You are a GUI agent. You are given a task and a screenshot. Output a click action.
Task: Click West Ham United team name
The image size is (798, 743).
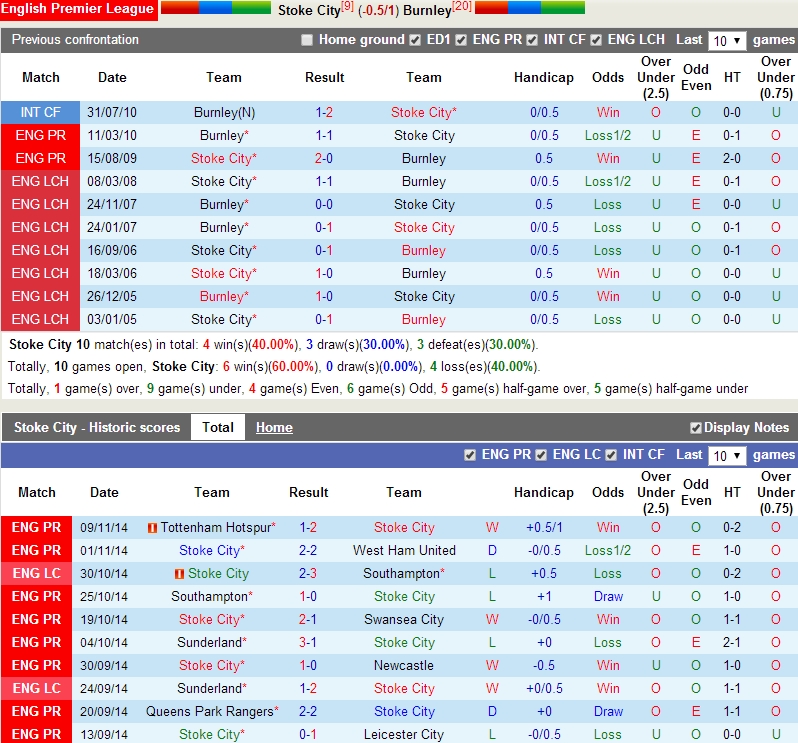point(404,551)
